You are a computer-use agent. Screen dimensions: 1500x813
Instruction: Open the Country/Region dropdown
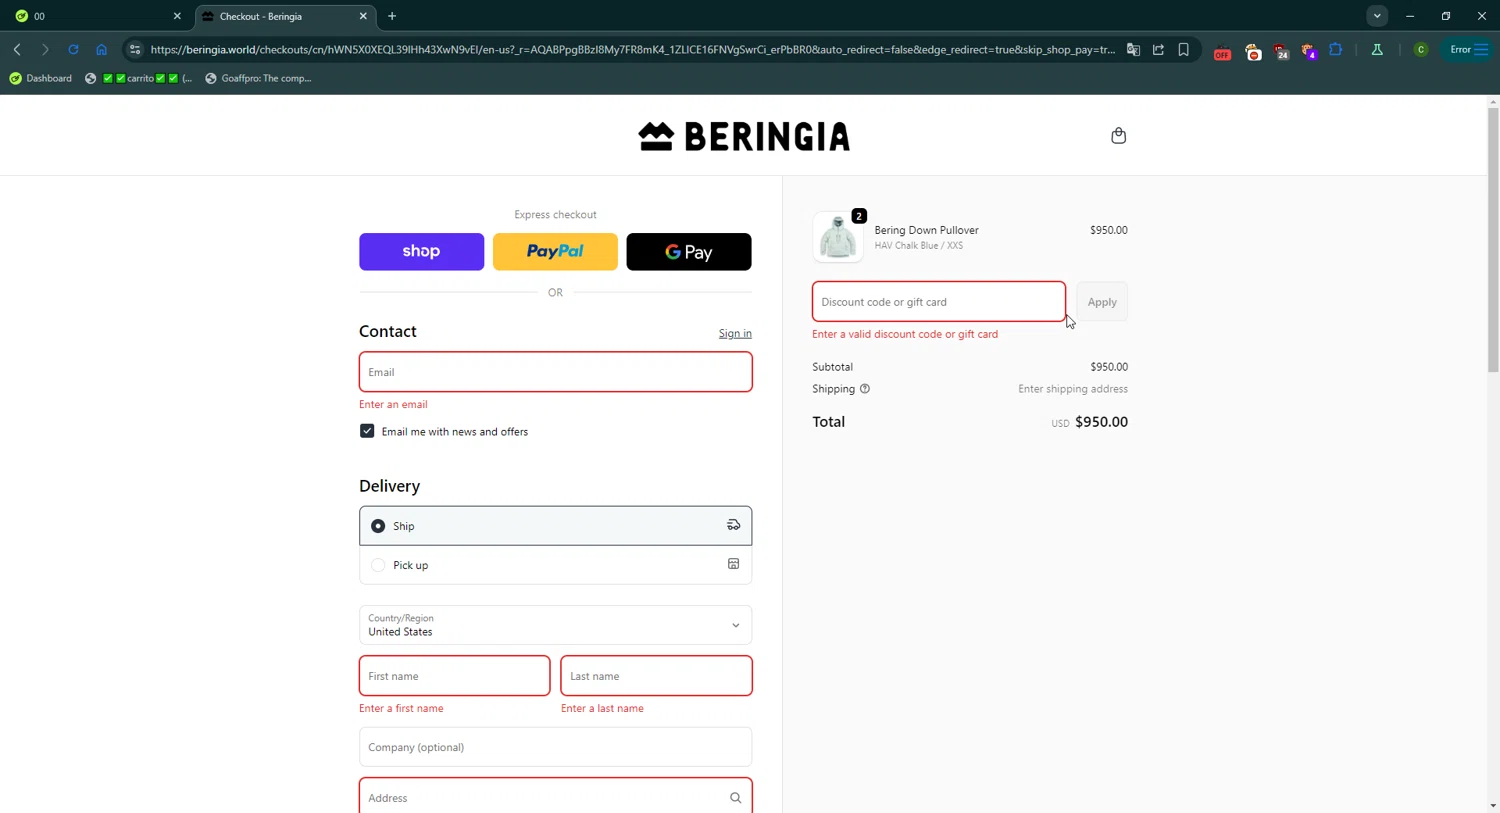click(555, 625)
